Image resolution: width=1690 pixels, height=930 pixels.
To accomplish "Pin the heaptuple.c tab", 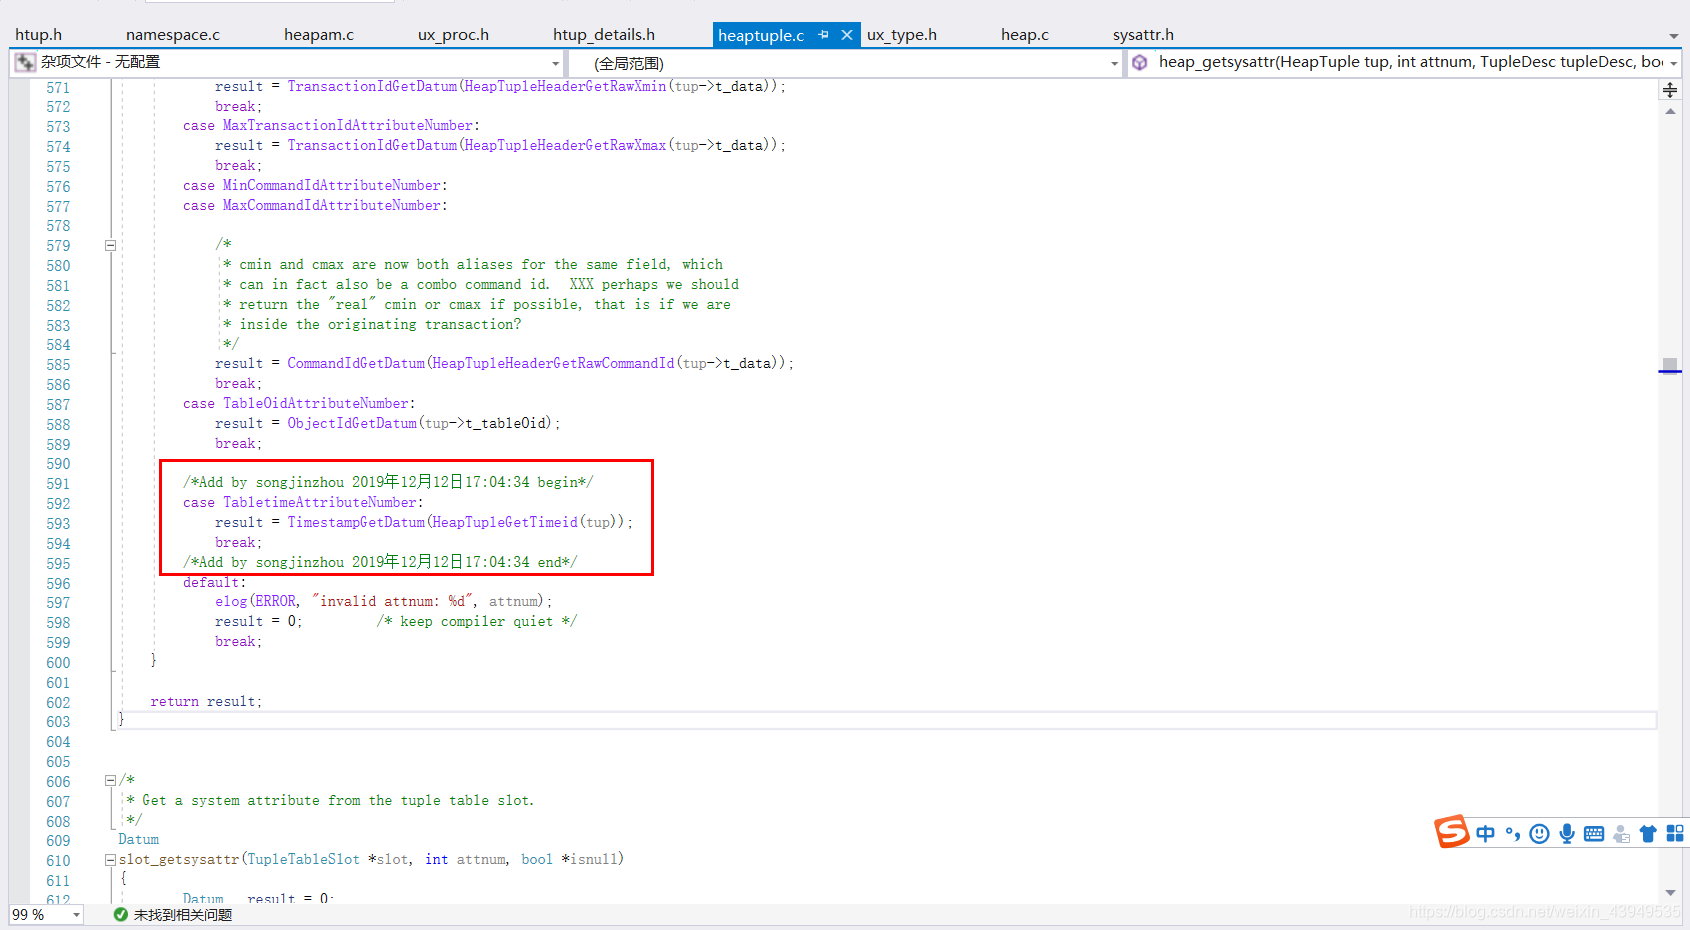I will [824, 35].
